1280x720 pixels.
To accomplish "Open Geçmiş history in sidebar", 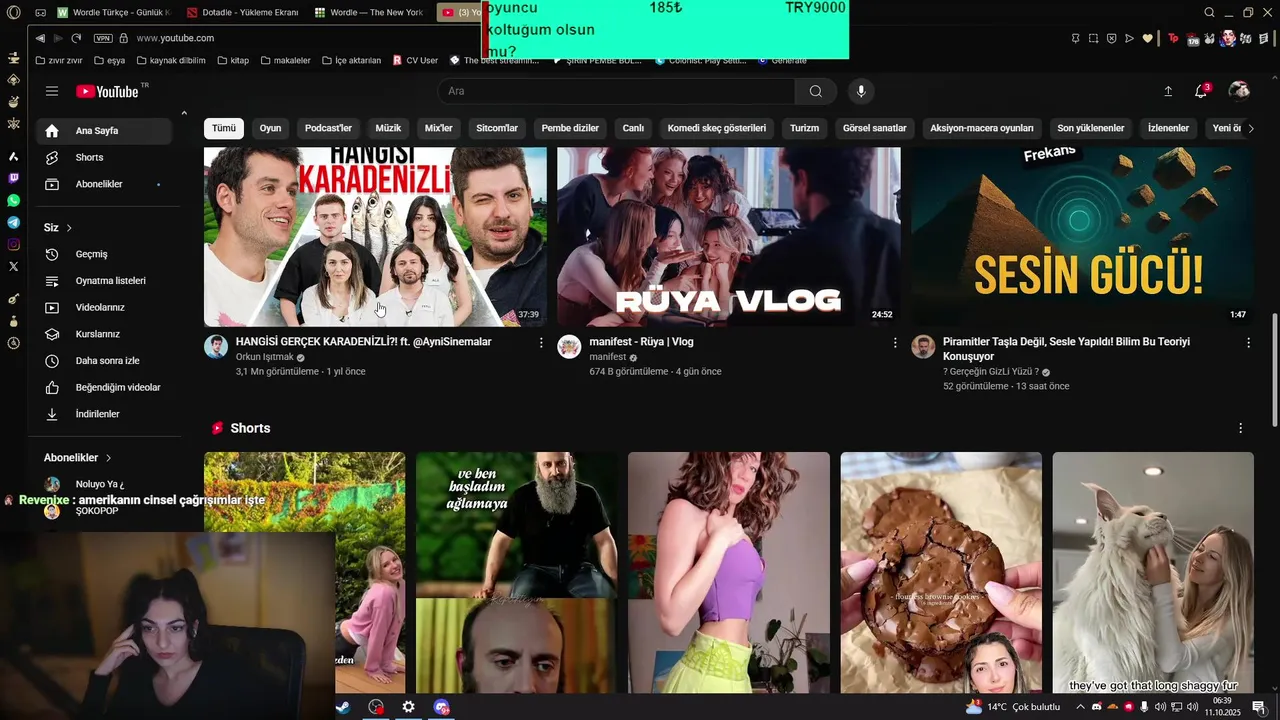I will [105, 254].
